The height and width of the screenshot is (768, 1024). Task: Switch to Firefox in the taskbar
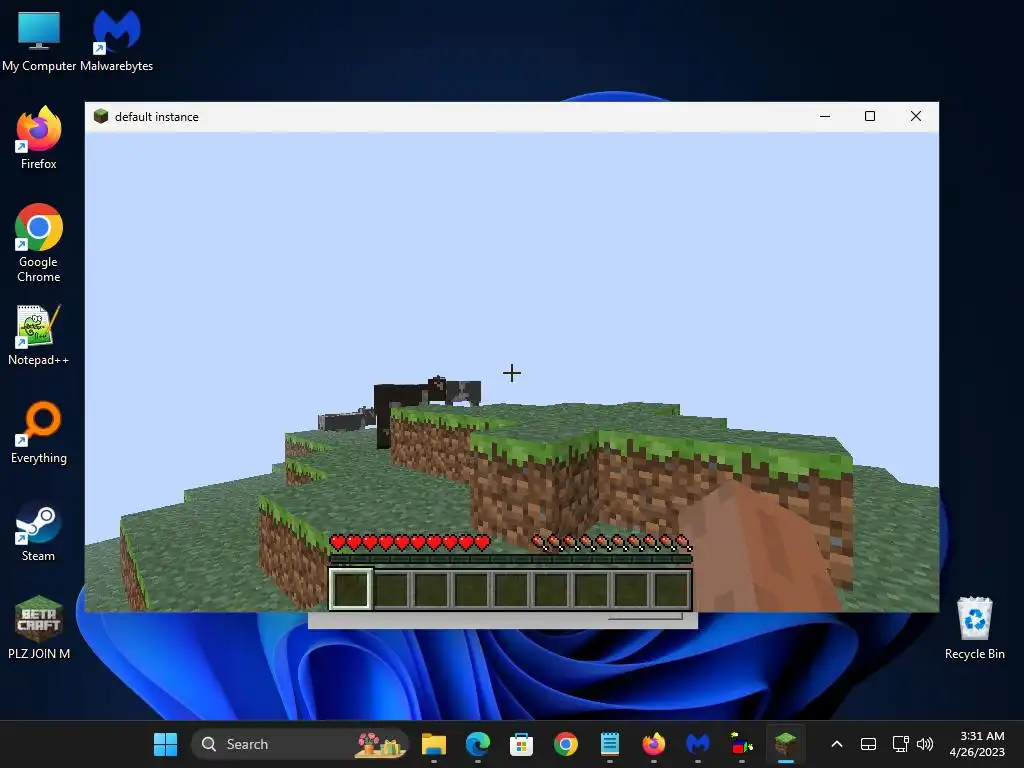pyautogui.click(x=654, y=744)
